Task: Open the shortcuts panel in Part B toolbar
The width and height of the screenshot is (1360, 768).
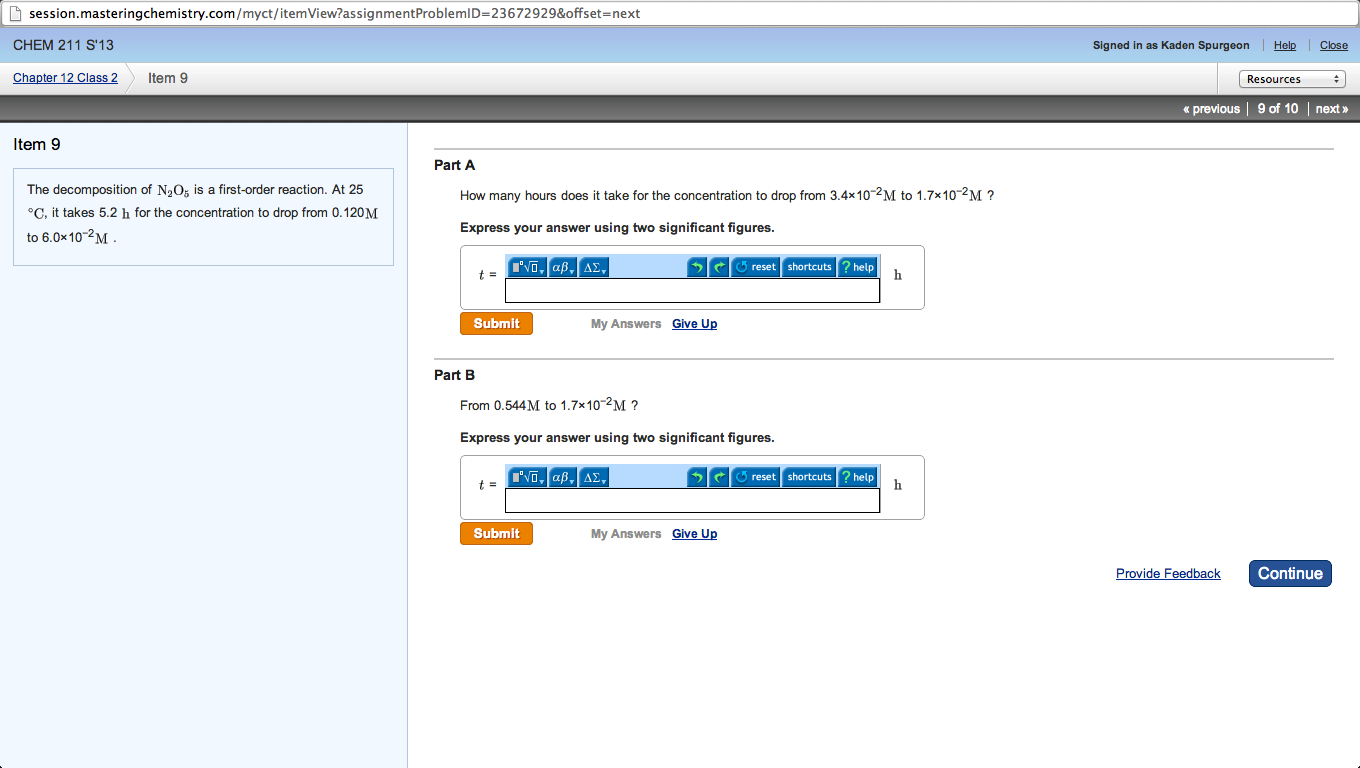Action: 808,477
